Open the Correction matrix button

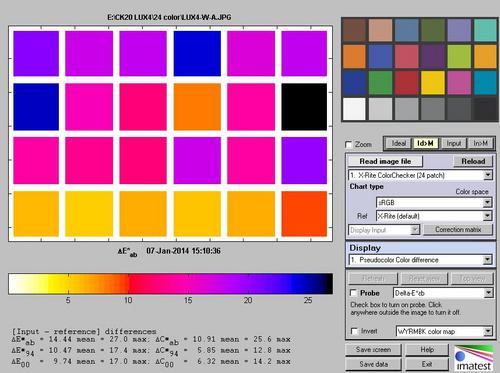458,230
